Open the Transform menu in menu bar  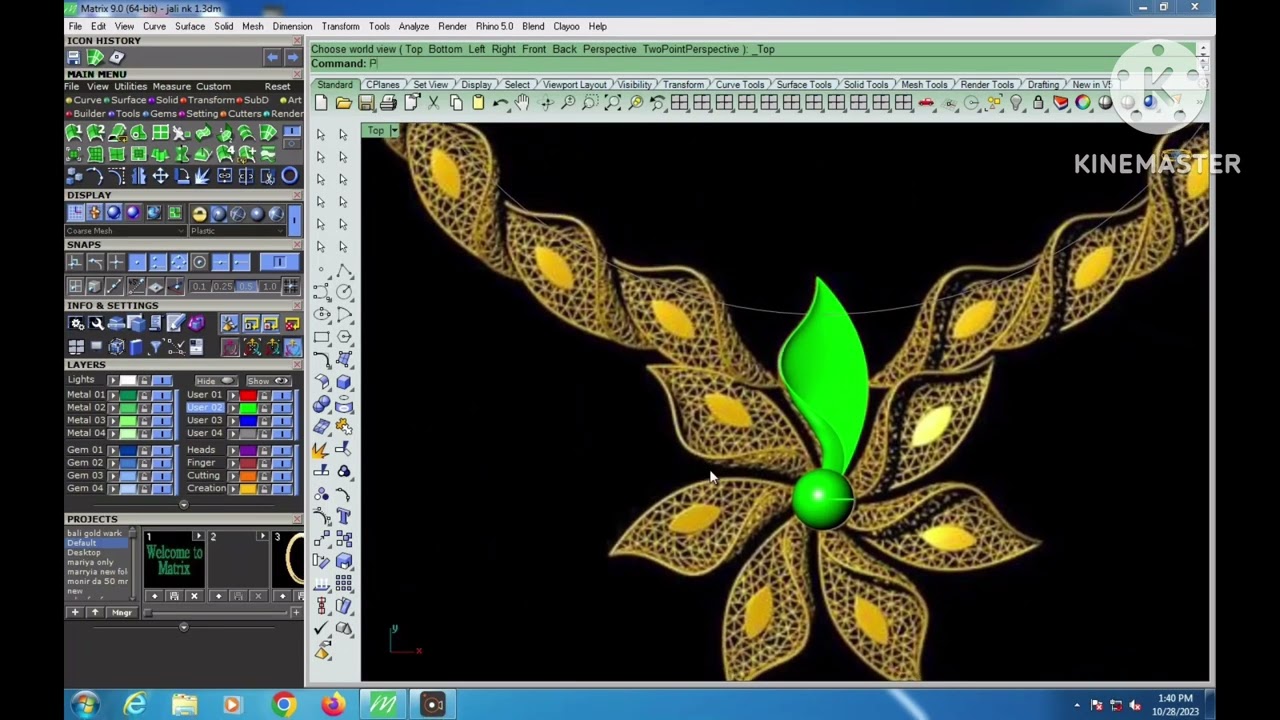click(340, 26)
